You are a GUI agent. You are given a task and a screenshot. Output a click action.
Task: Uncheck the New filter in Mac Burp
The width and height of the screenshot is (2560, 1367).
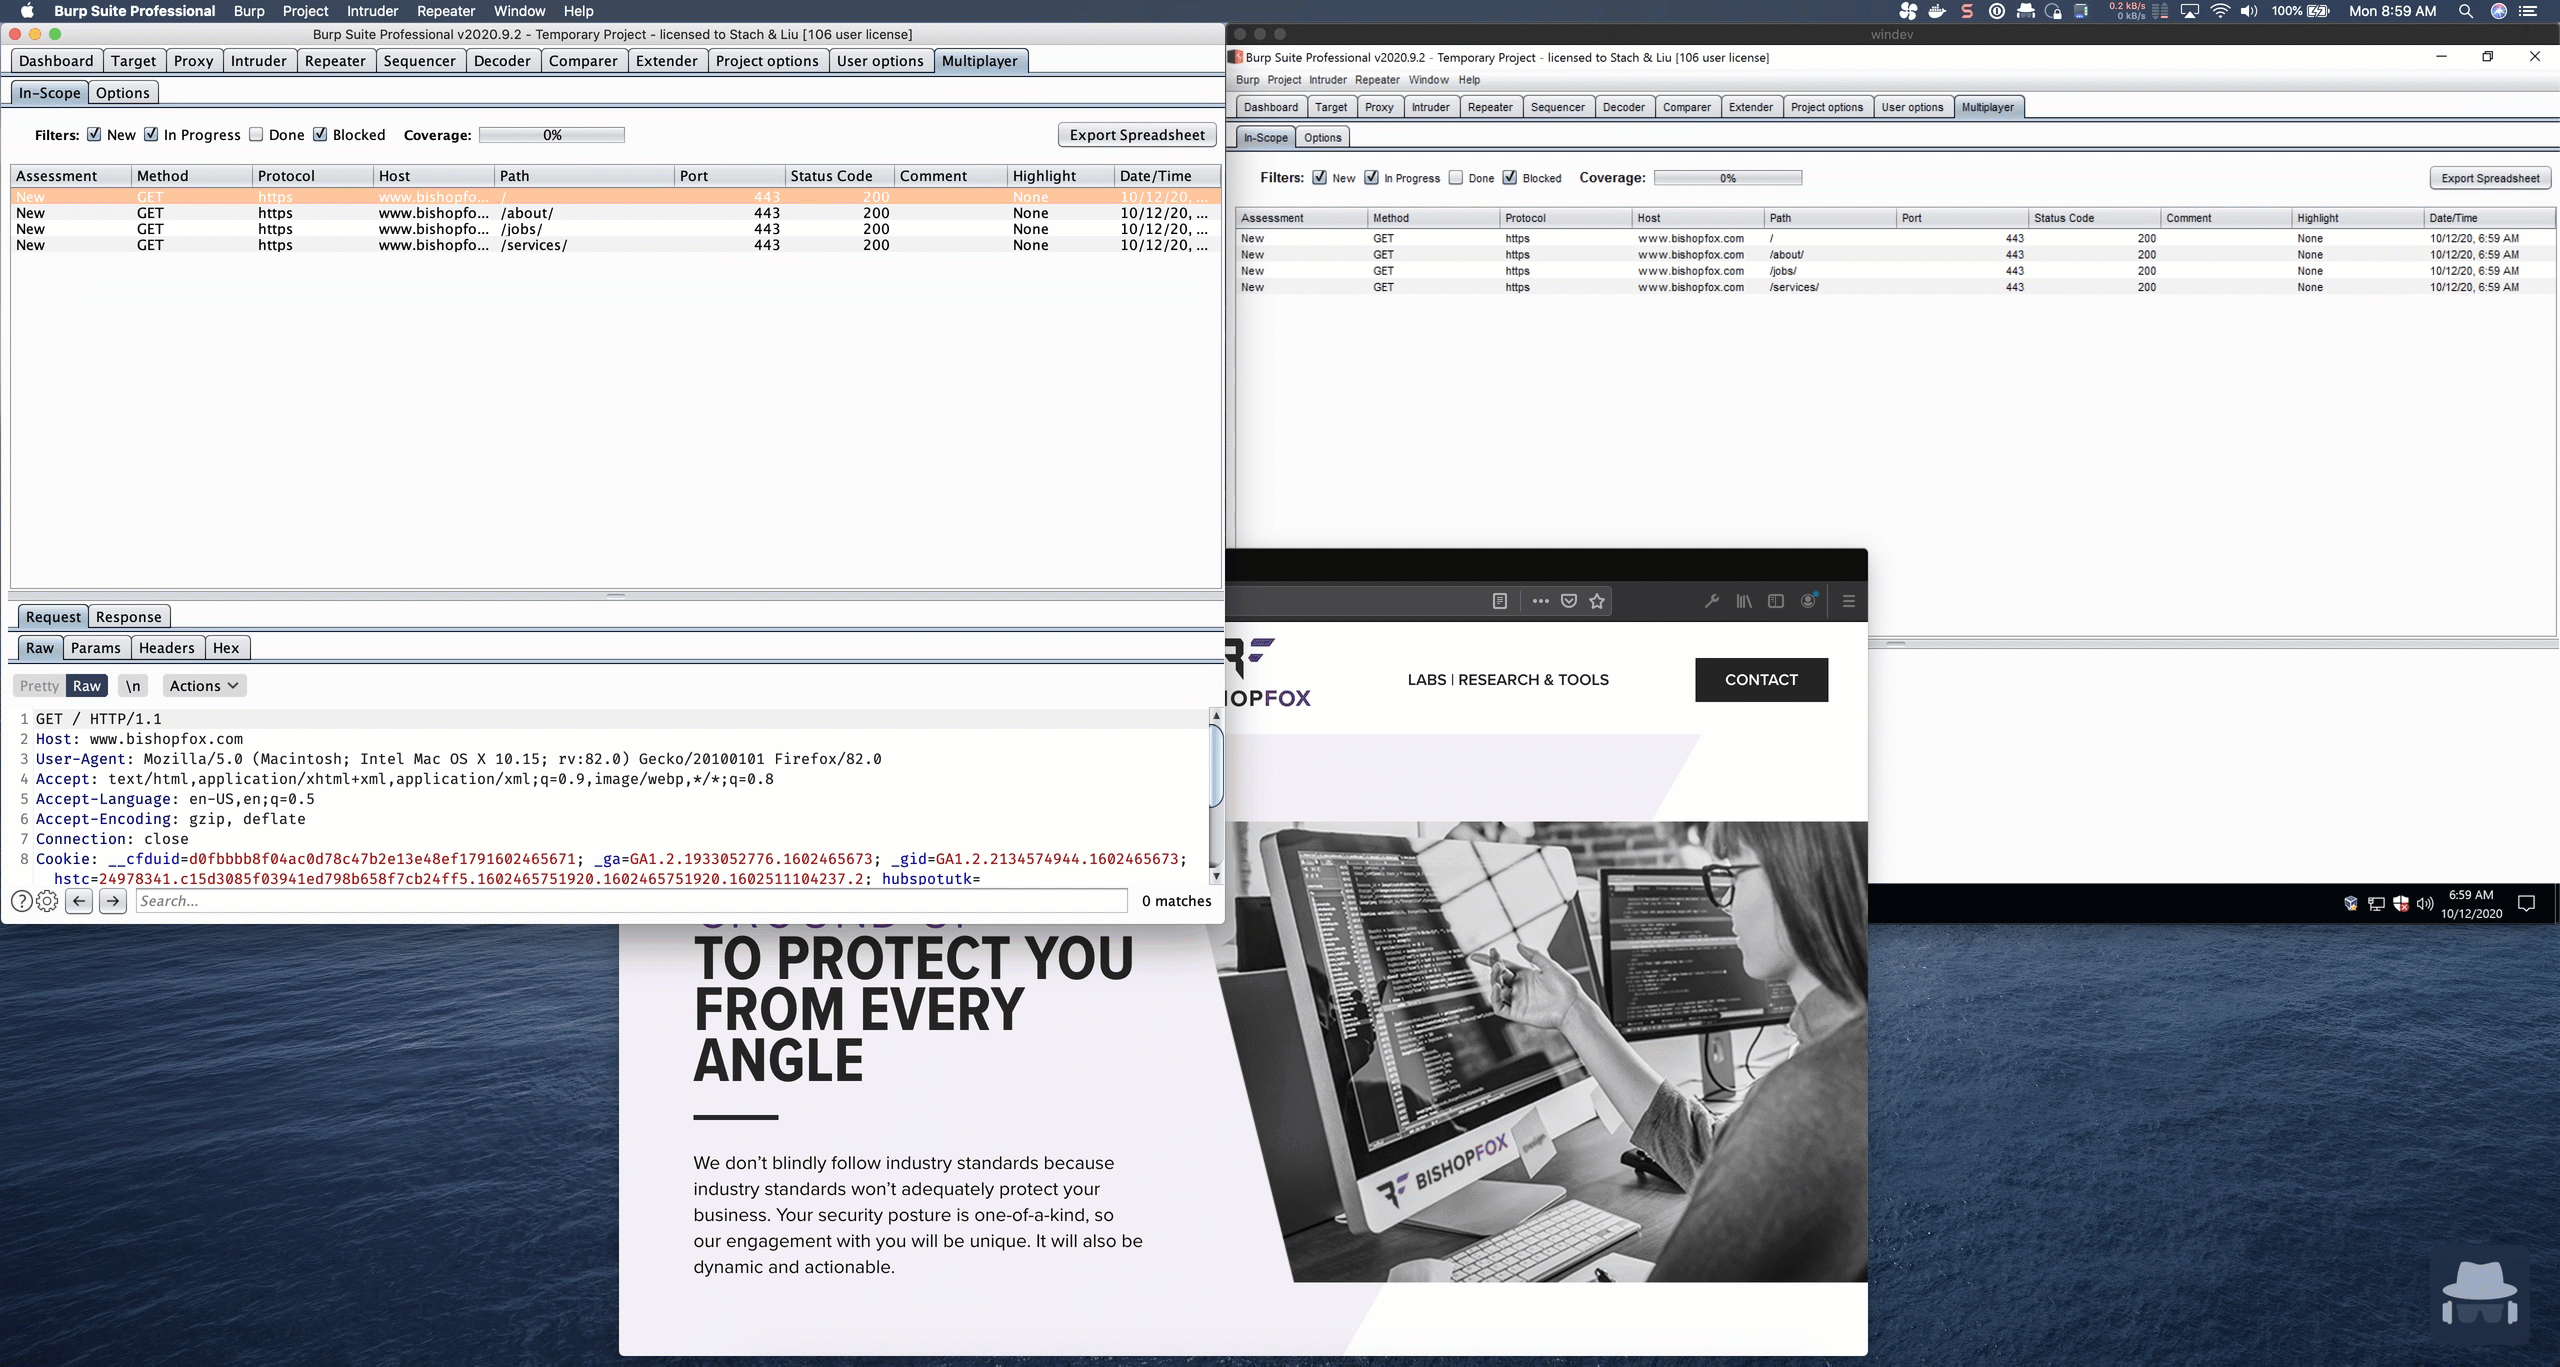pos(94,134)
